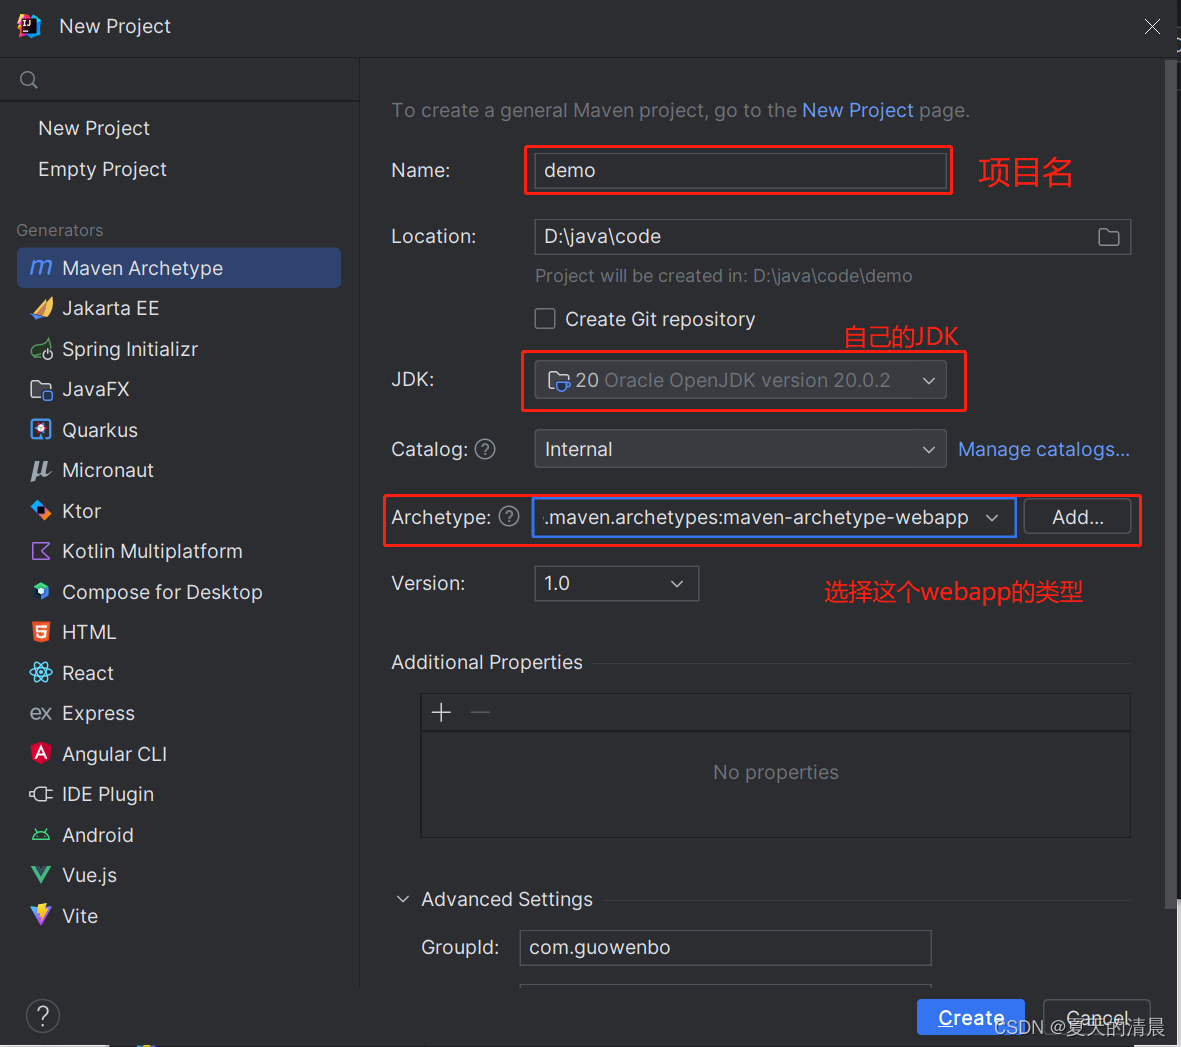Select New Project in left list
Viewport: 1181px width, 1047px height.
pyautogui.click(x=94, y=128)
